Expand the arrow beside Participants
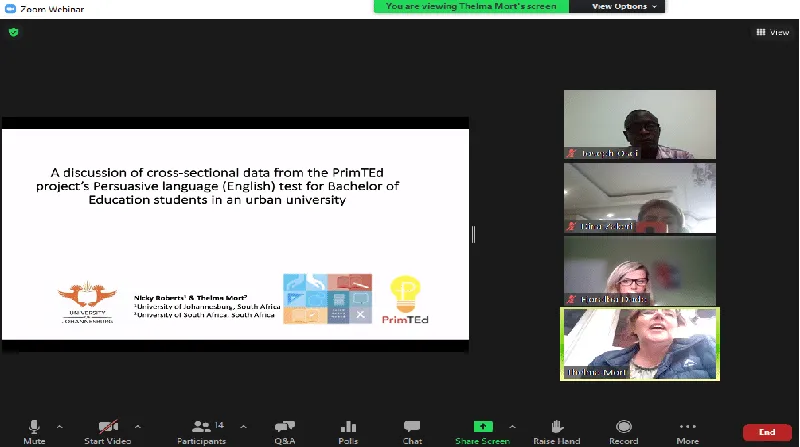 [x=243, y=425]
